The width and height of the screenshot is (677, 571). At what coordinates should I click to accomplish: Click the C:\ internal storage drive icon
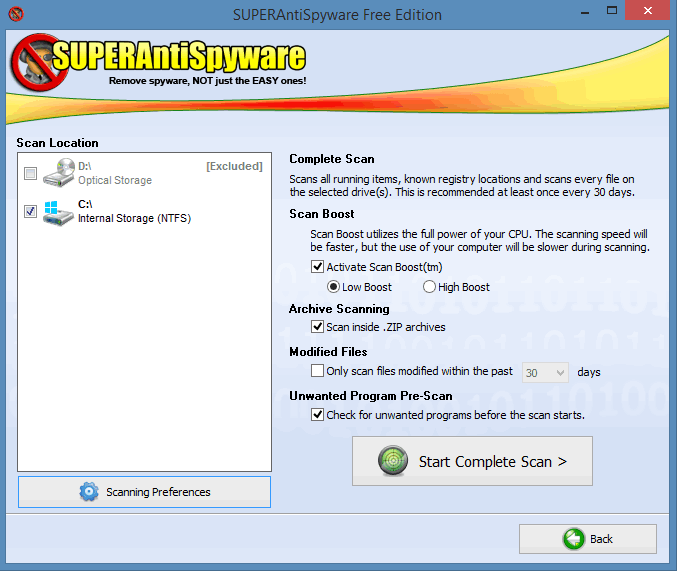[x=59, y=211]
